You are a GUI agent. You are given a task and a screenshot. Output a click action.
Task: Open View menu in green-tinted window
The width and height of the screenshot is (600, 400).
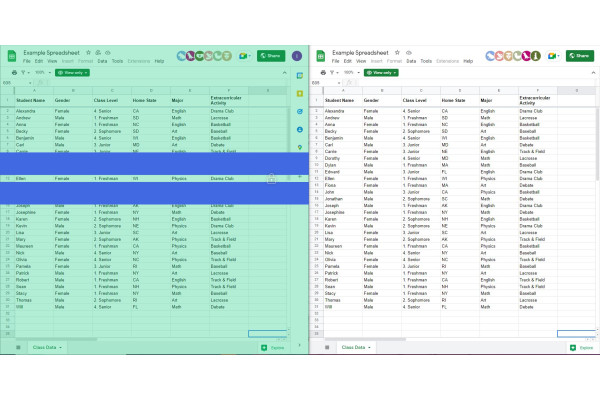(52, 61)
